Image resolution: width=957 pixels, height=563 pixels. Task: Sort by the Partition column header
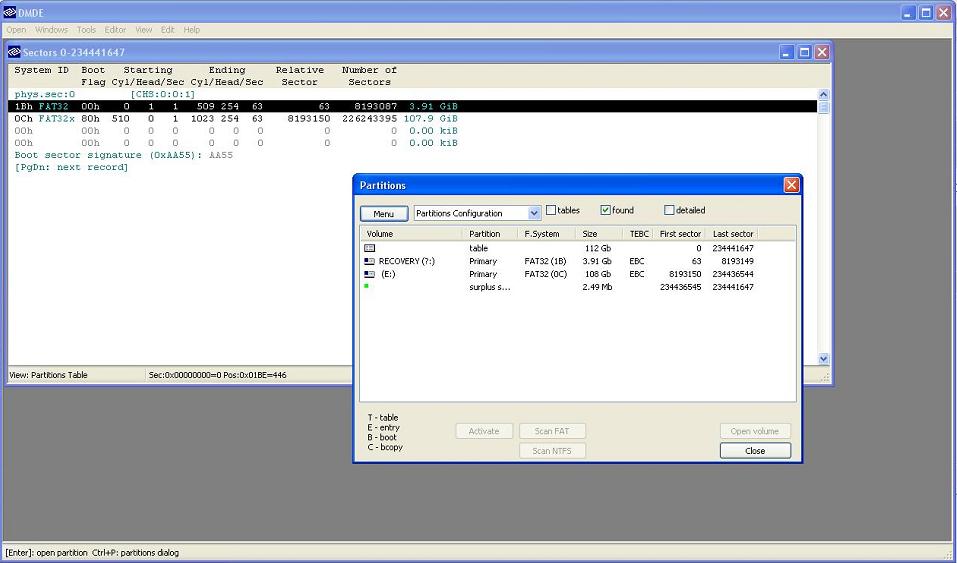[x=490, y=234]
